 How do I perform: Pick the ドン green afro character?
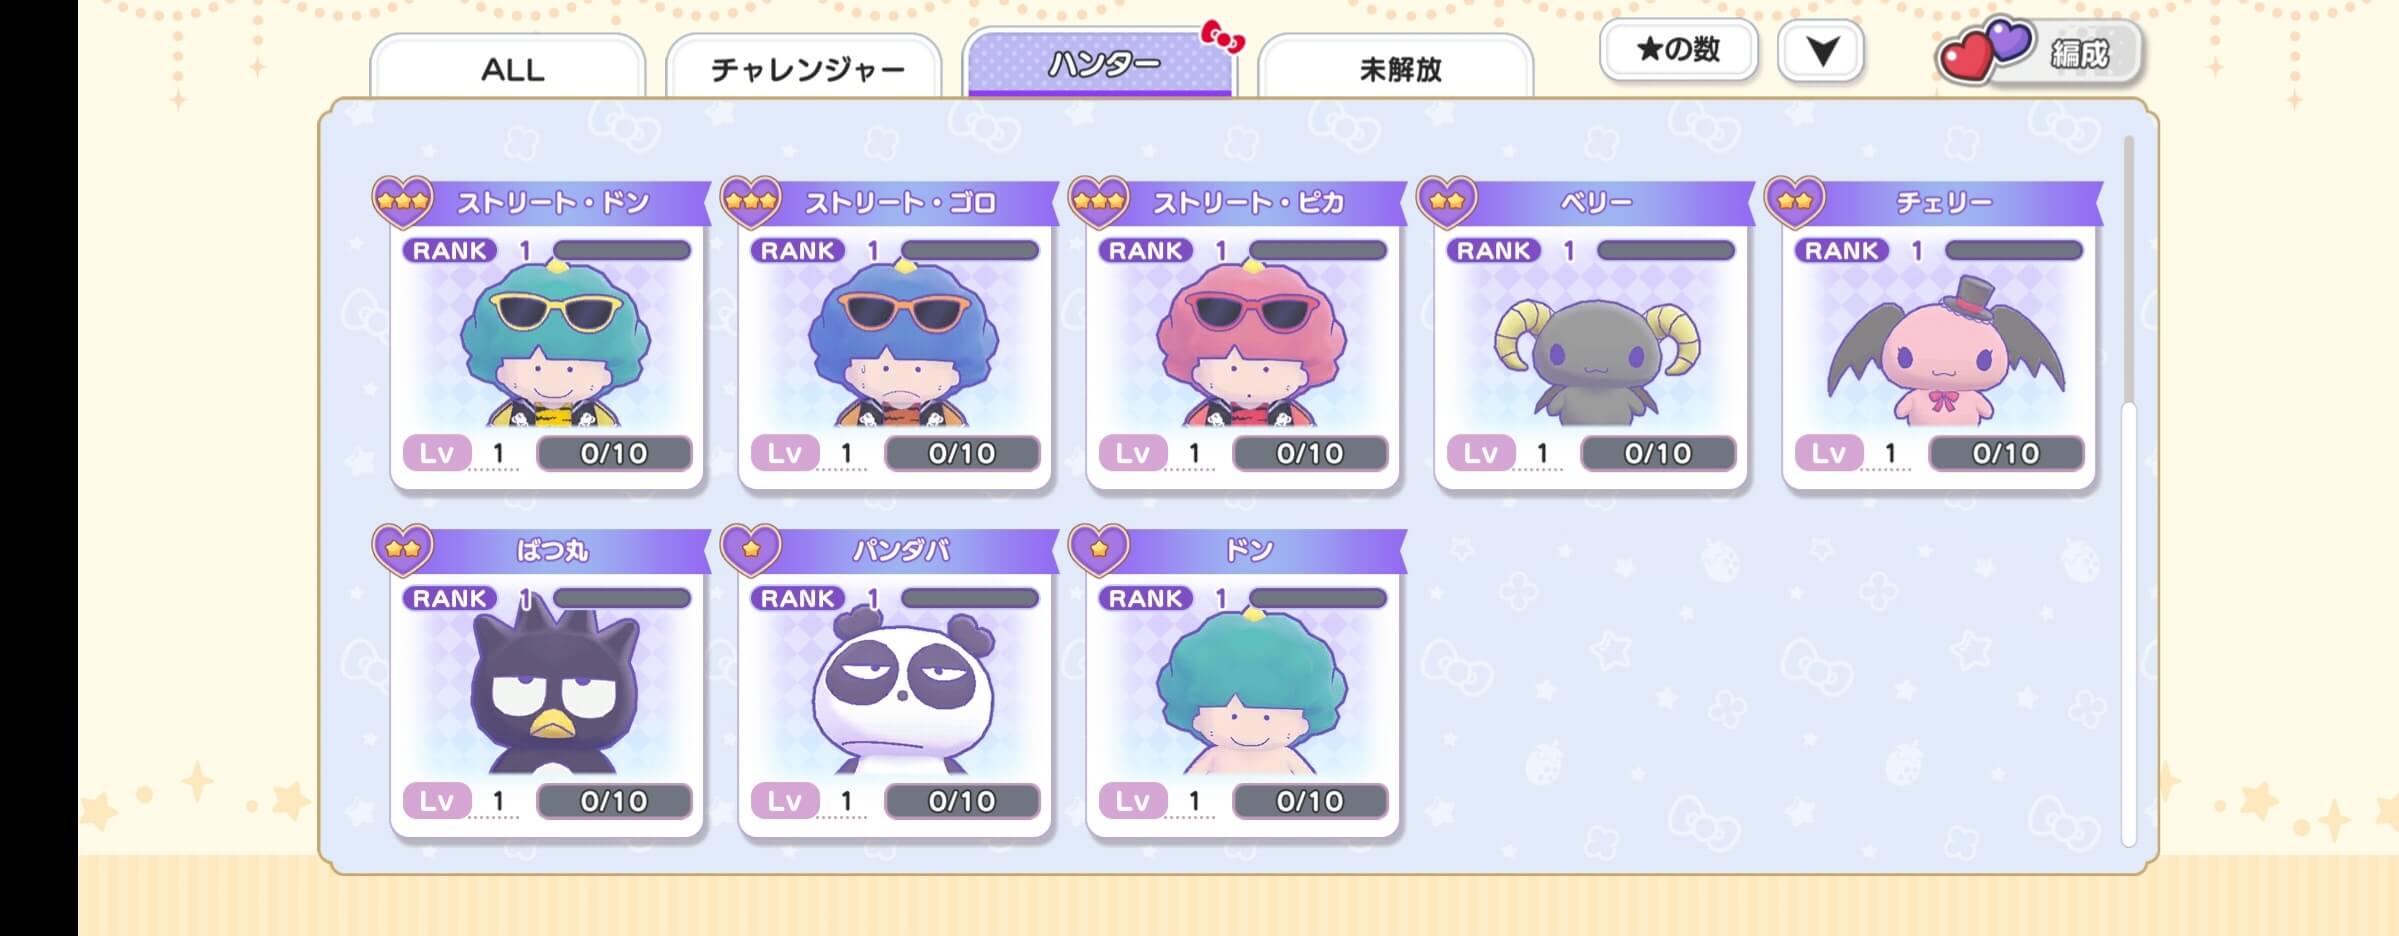coord(1250,692)
